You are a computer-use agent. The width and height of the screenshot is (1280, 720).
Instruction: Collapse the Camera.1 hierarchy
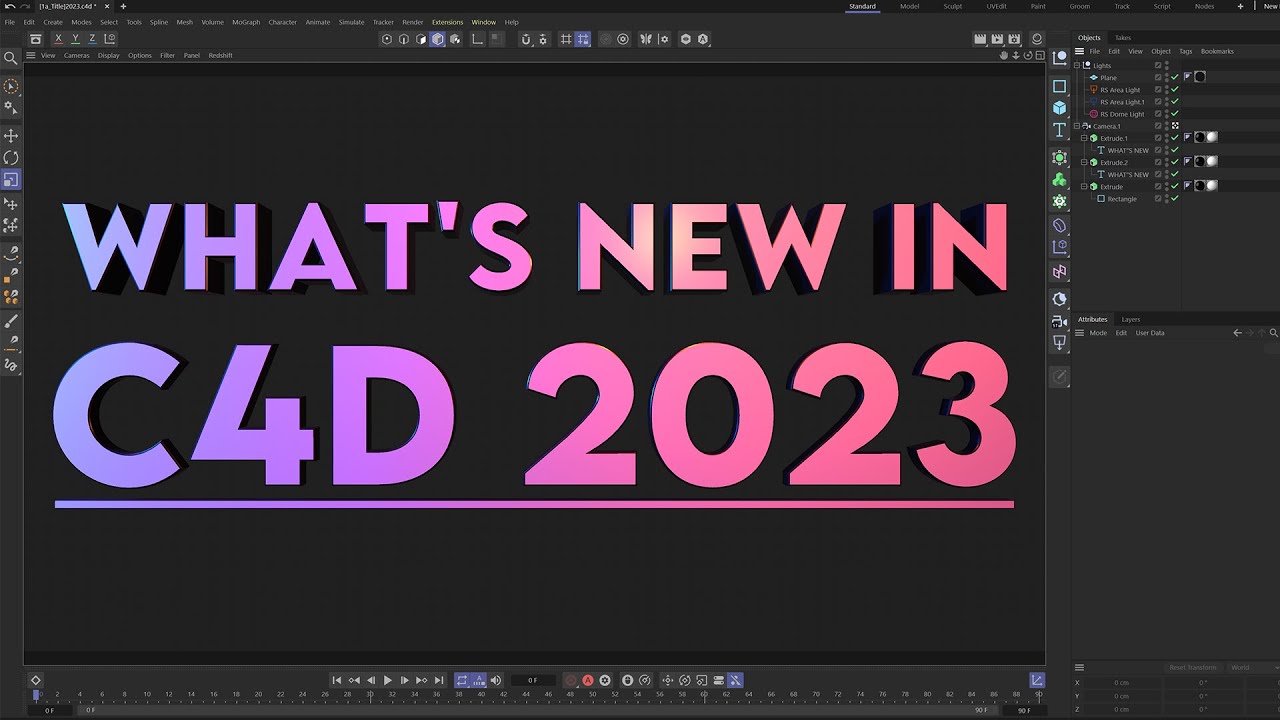point(1077,126)
